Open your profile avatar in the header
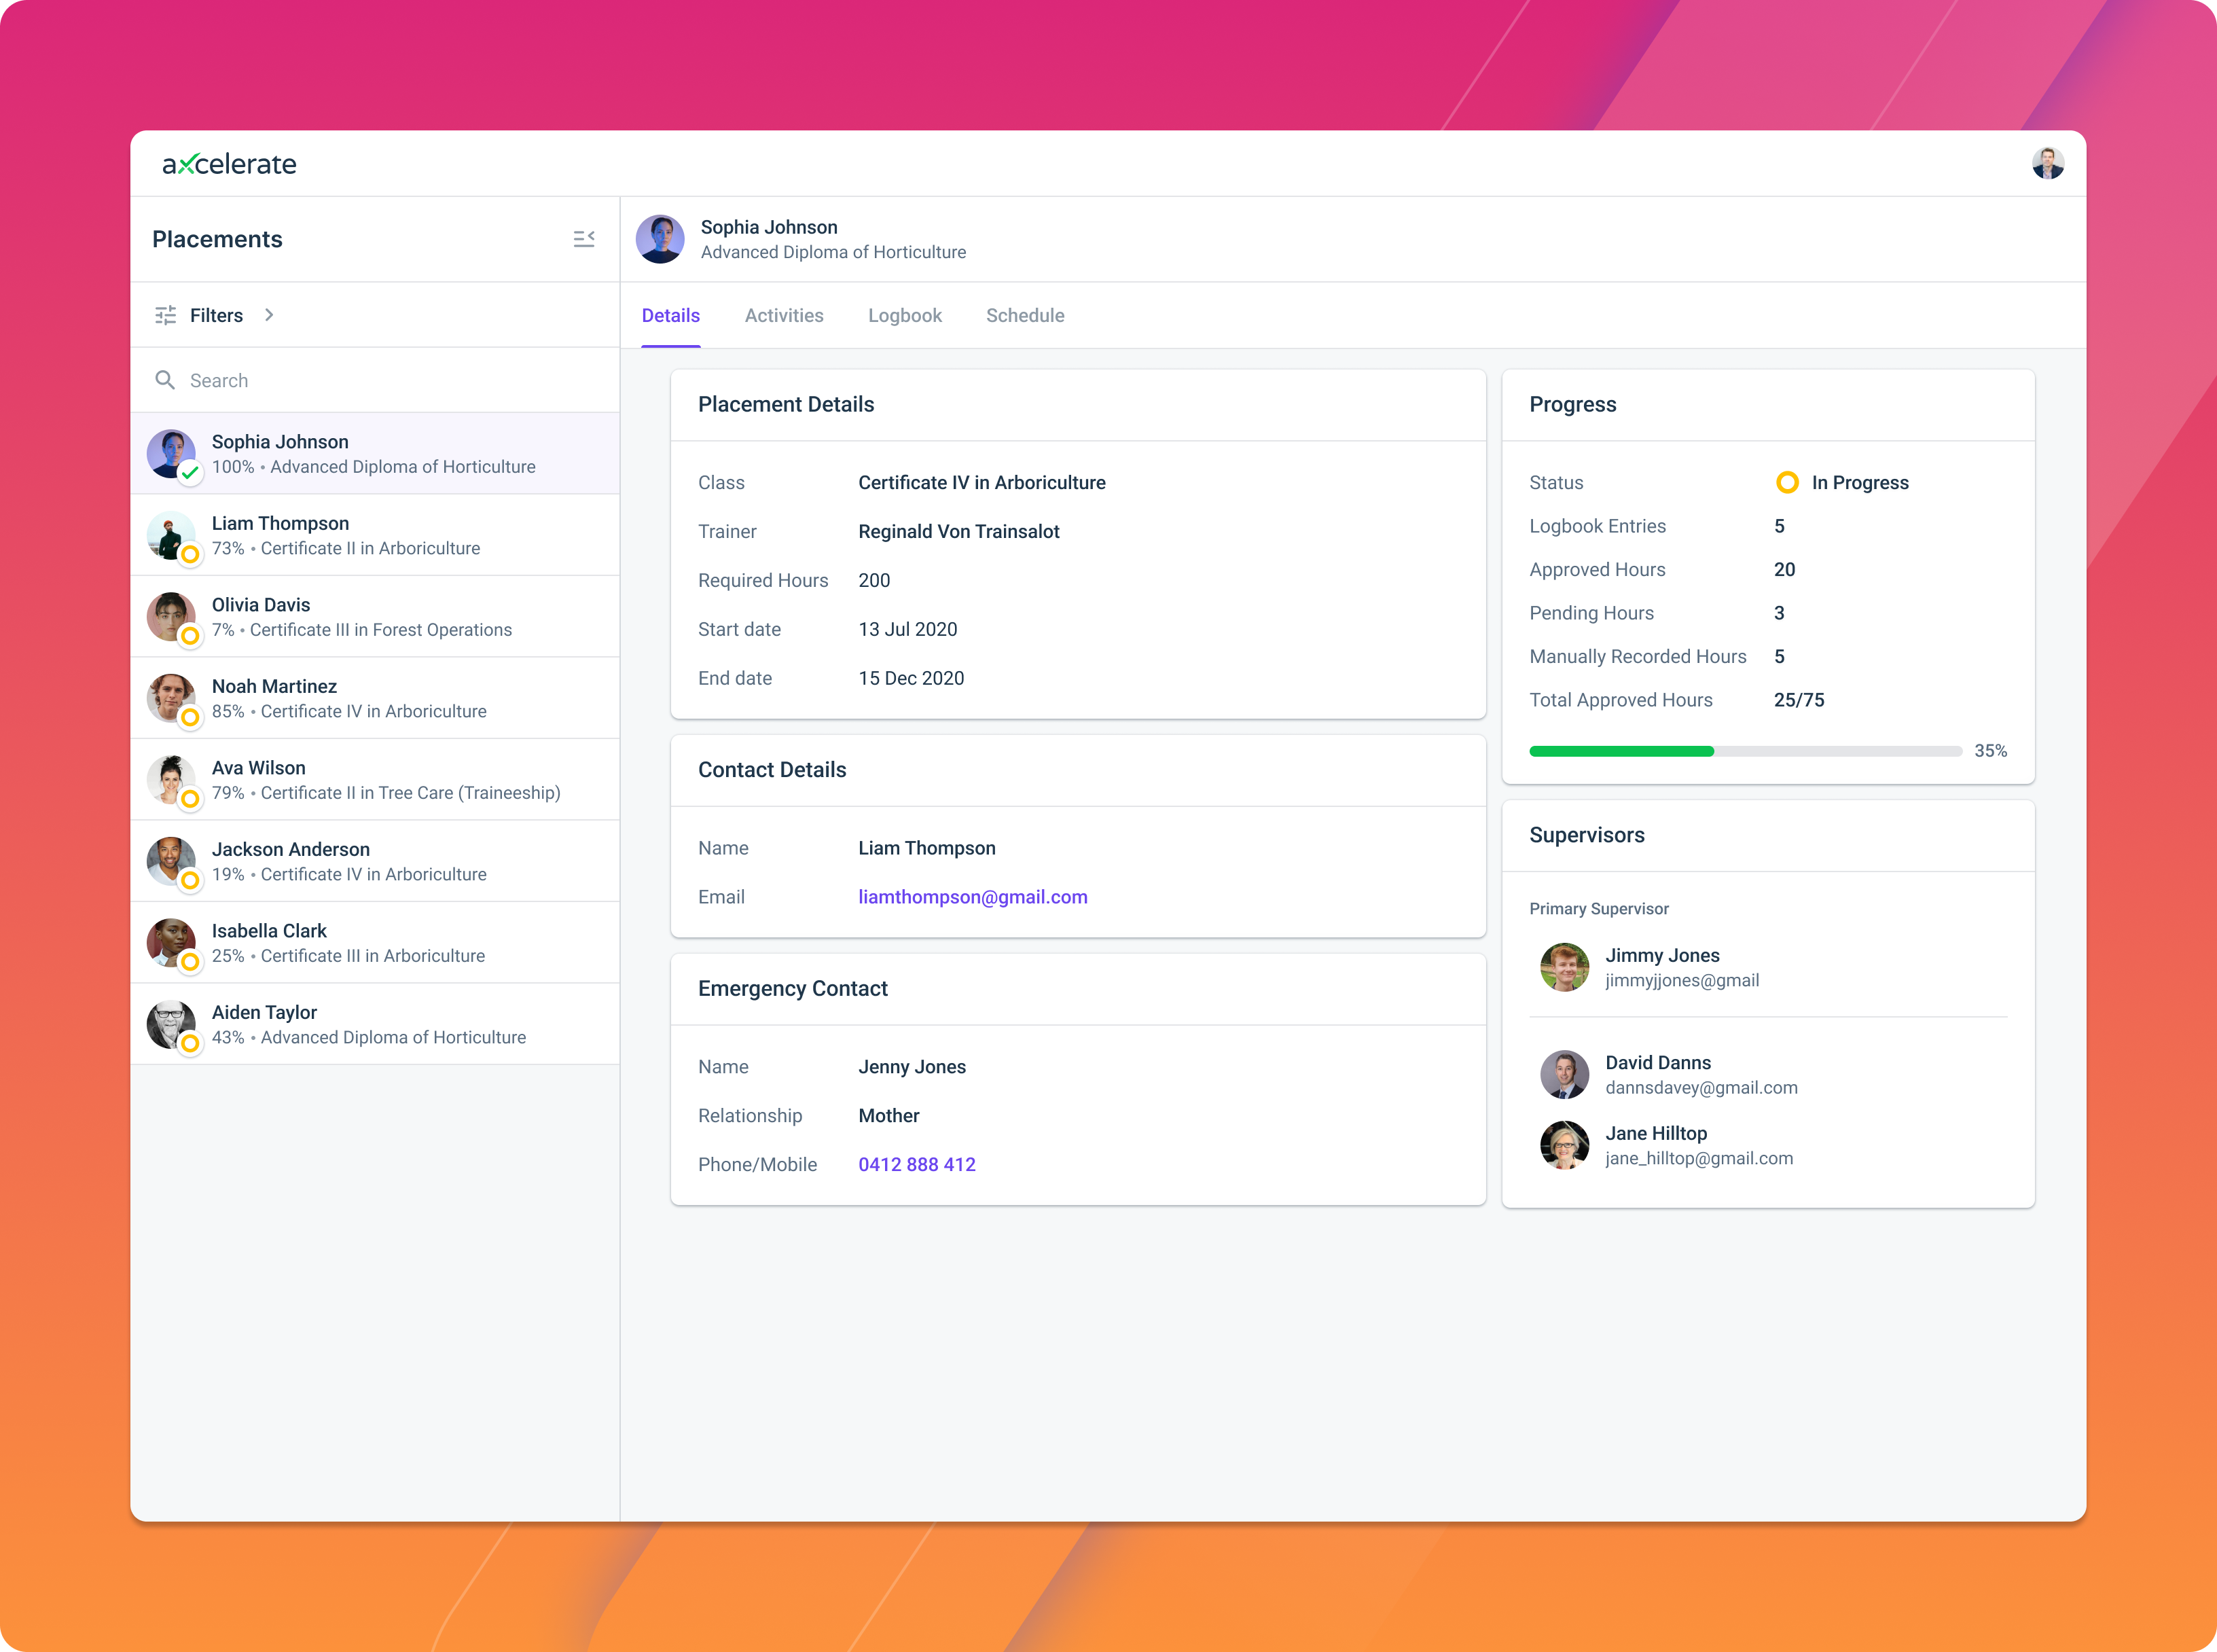 tap(2049, 163)
